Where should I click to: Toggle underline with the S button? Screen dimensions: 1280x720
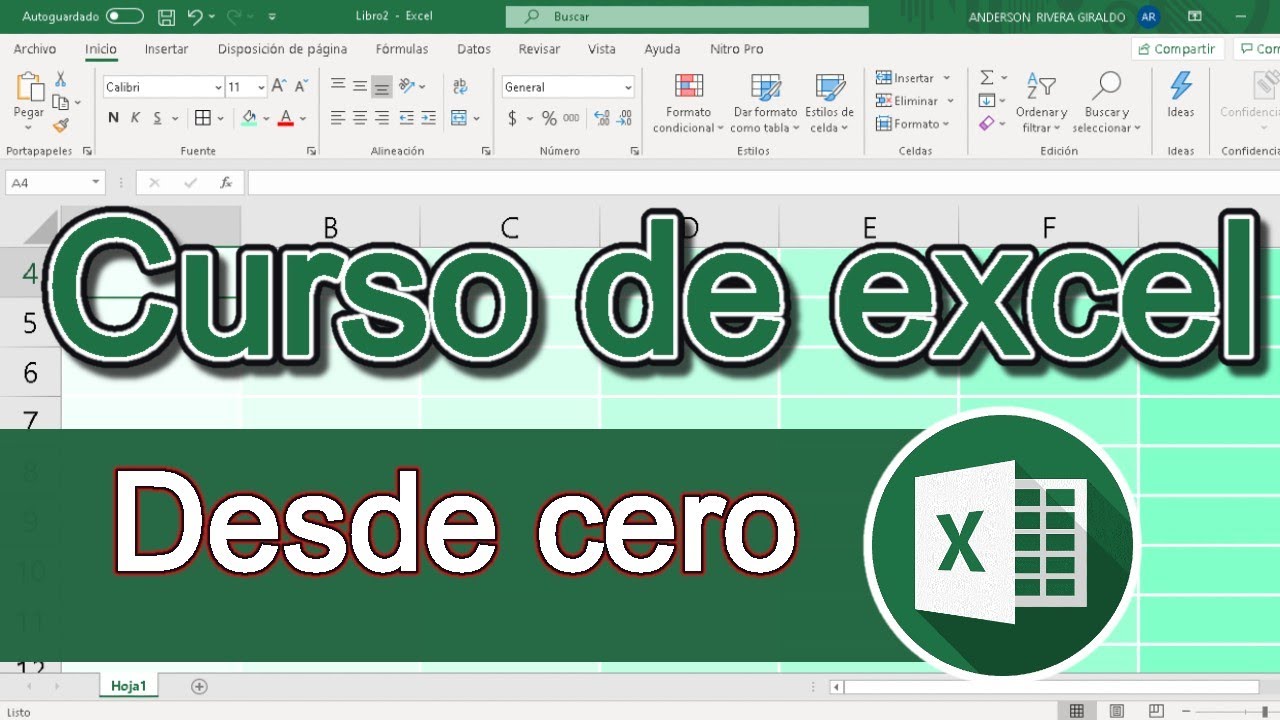click(x=158, y=118)
